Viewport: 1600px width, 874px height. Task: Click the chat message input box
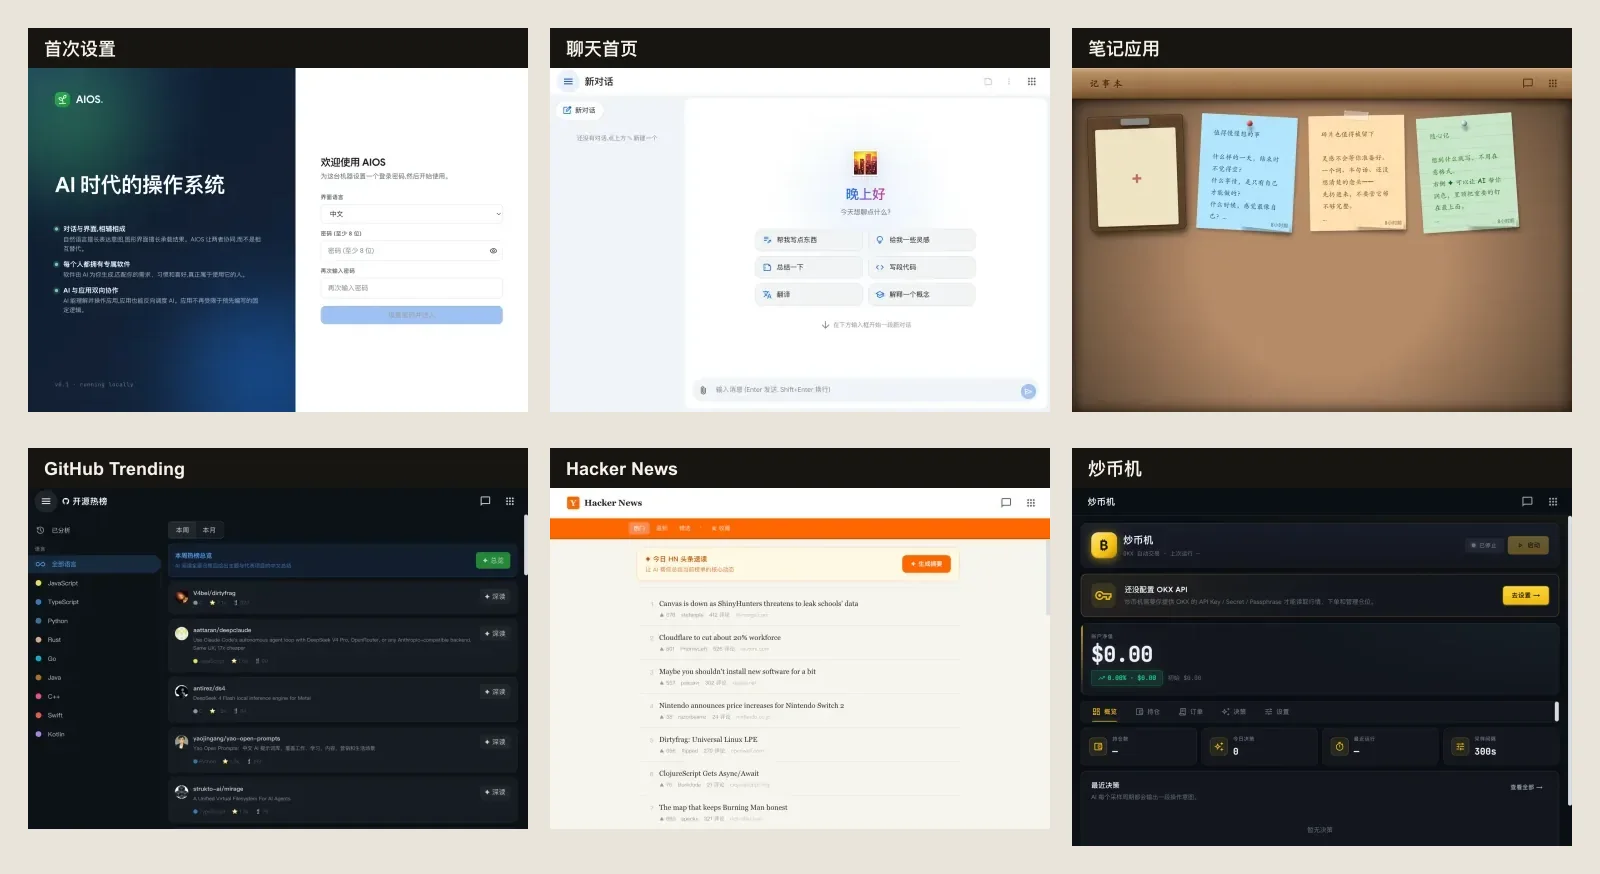[x=865, y=390]
